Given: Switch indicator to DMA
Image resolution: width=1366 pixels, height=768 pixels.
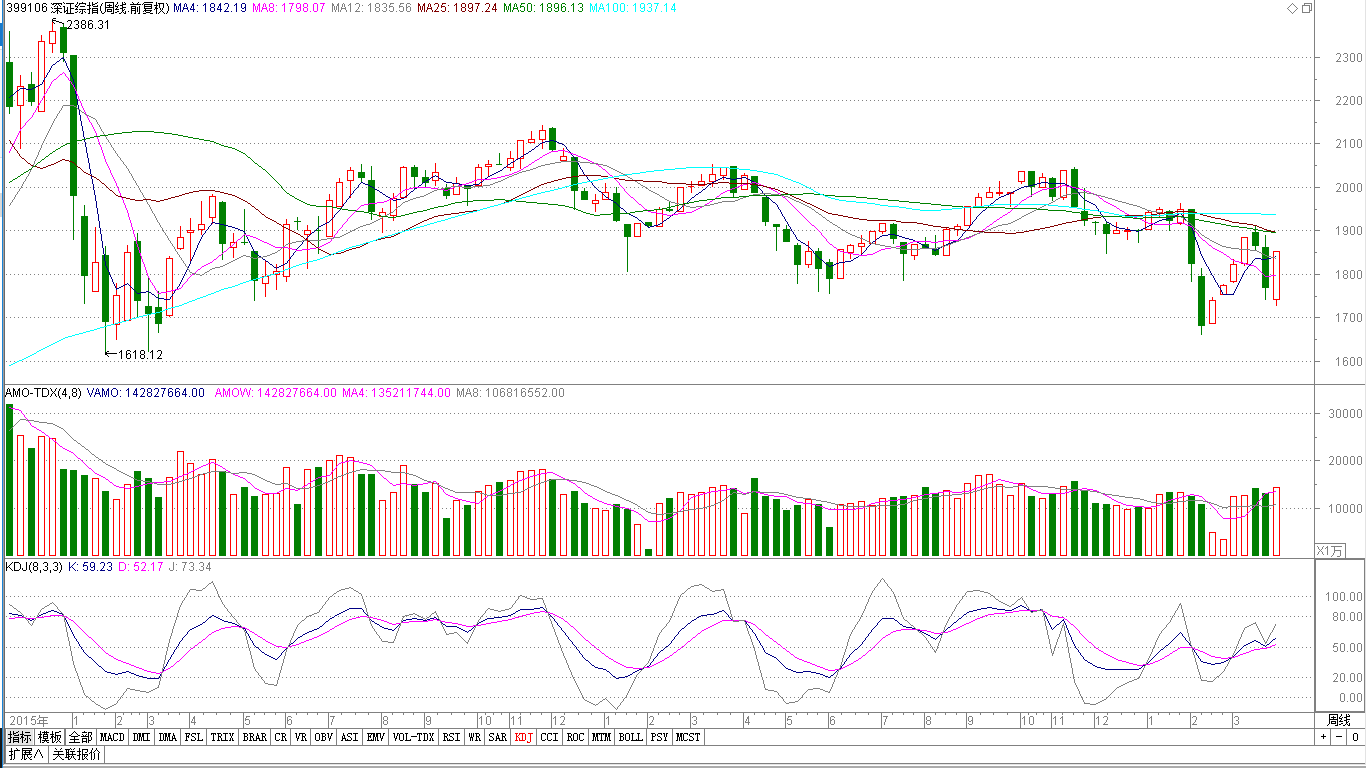Looking at the screenshot, I should point(167,737).
